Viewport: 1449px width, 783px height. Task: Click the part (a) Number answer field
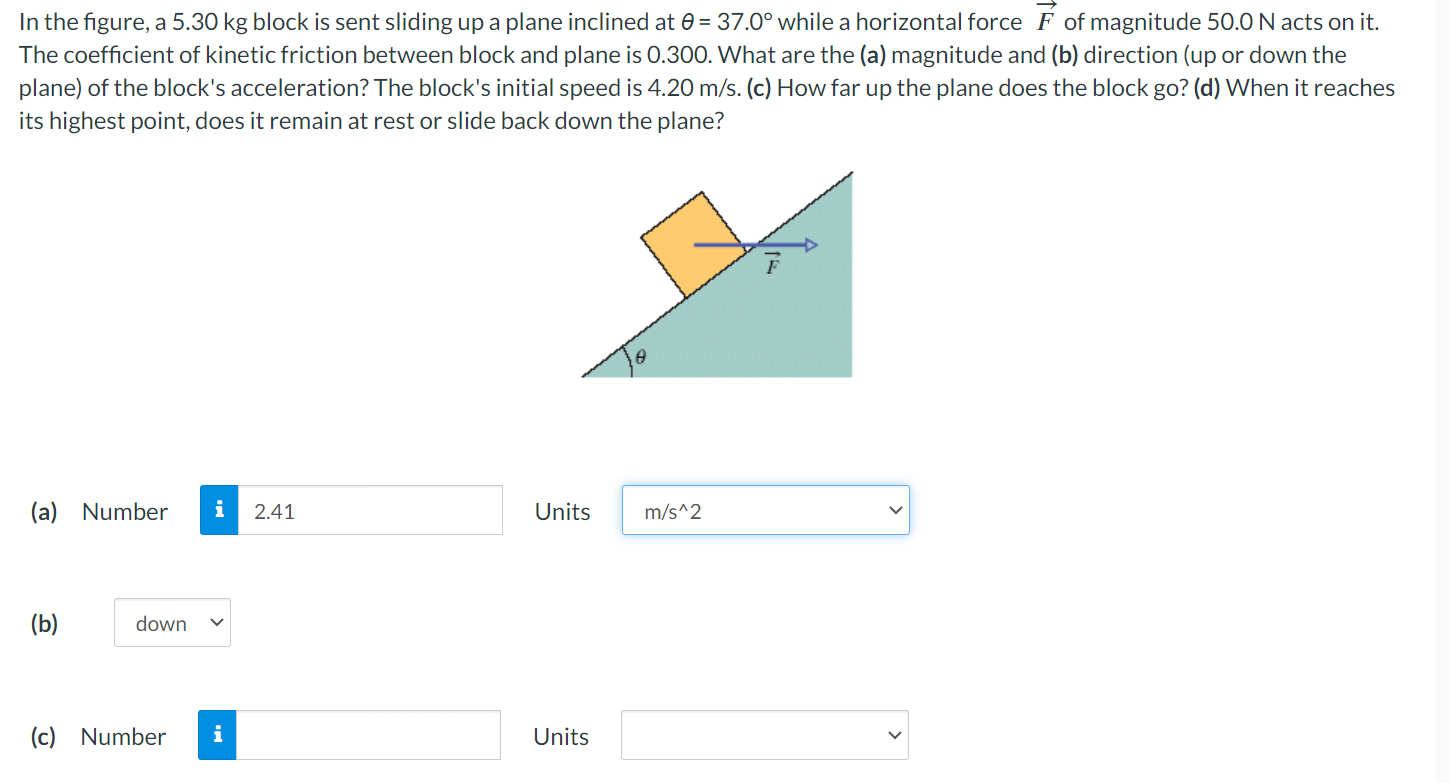pyautogui.click(x=370, y=510)
